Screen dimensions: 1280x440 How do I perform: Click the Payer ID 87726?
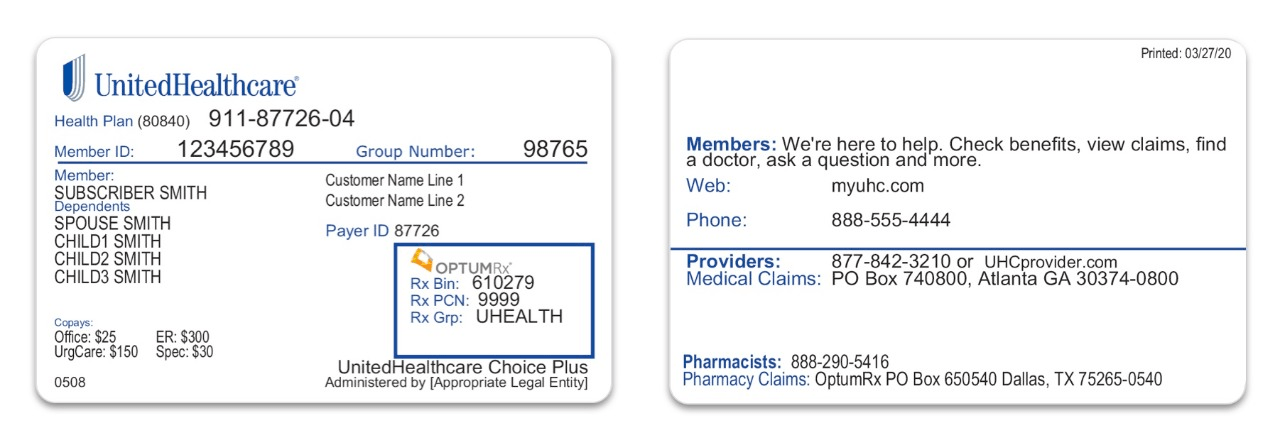click(416, 231)
